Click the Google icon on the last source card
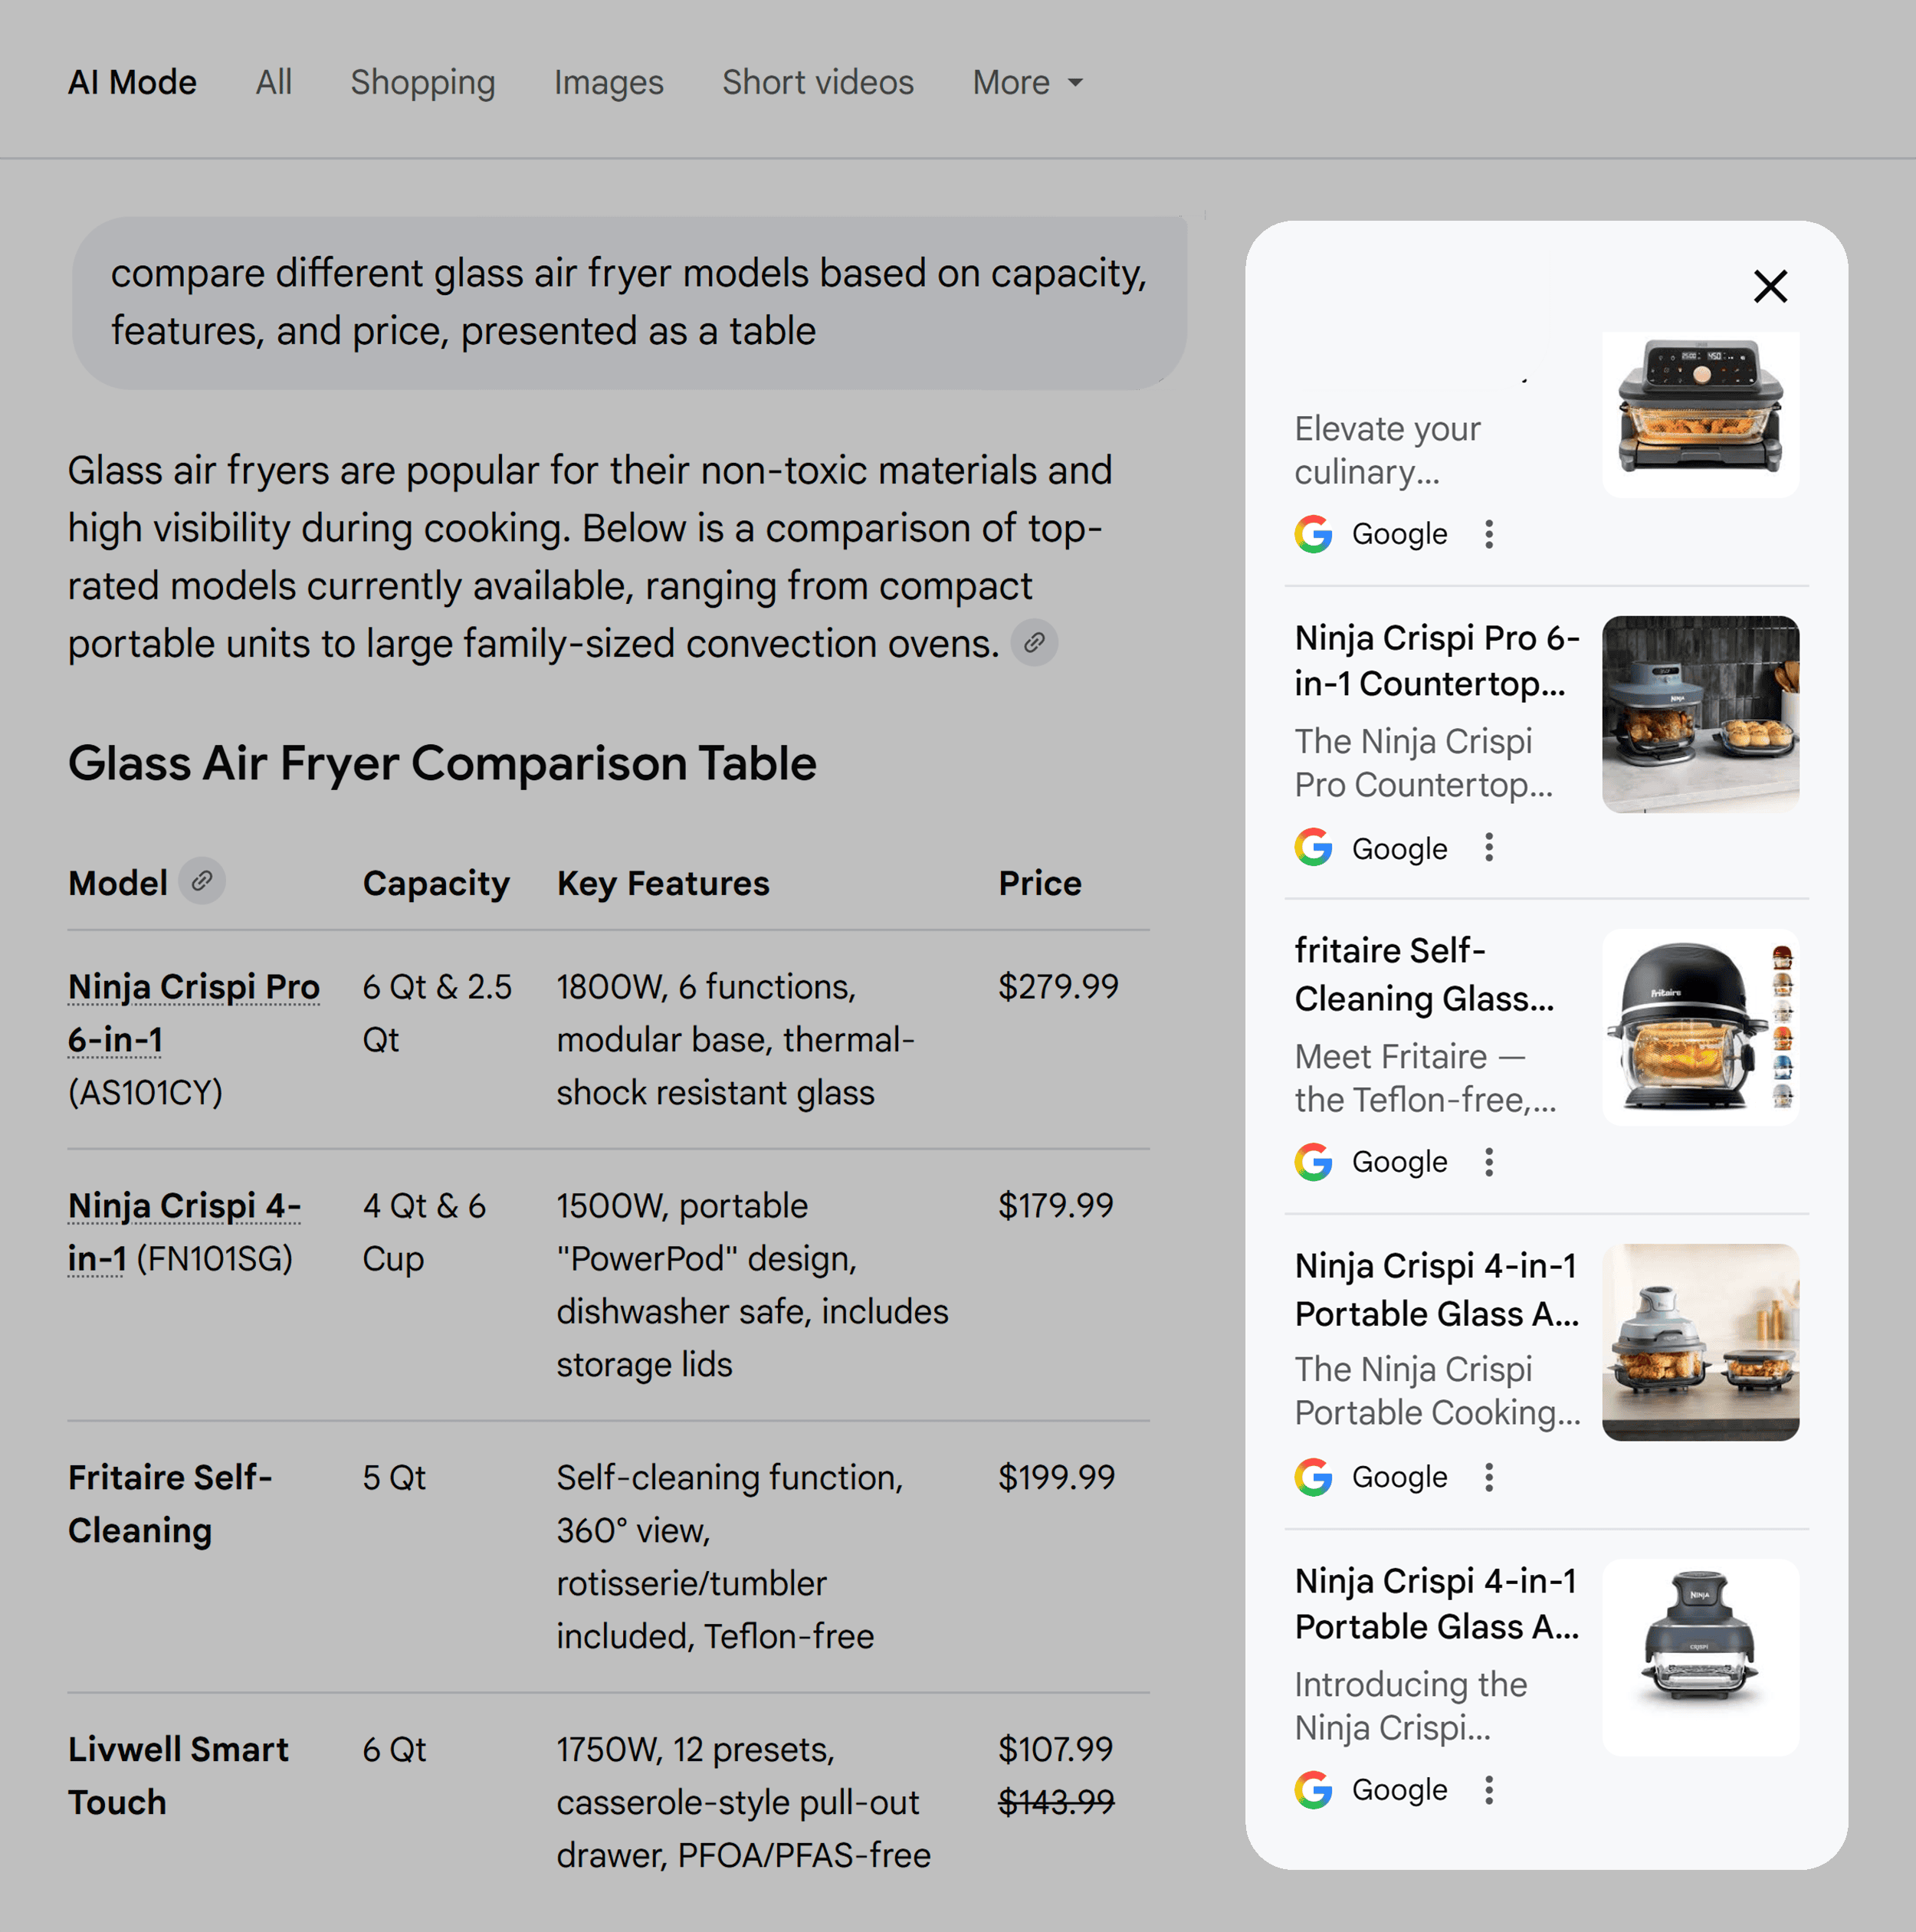Image resolution: width=1916 pixels, height=1932 pixels. [1313, 1790]
